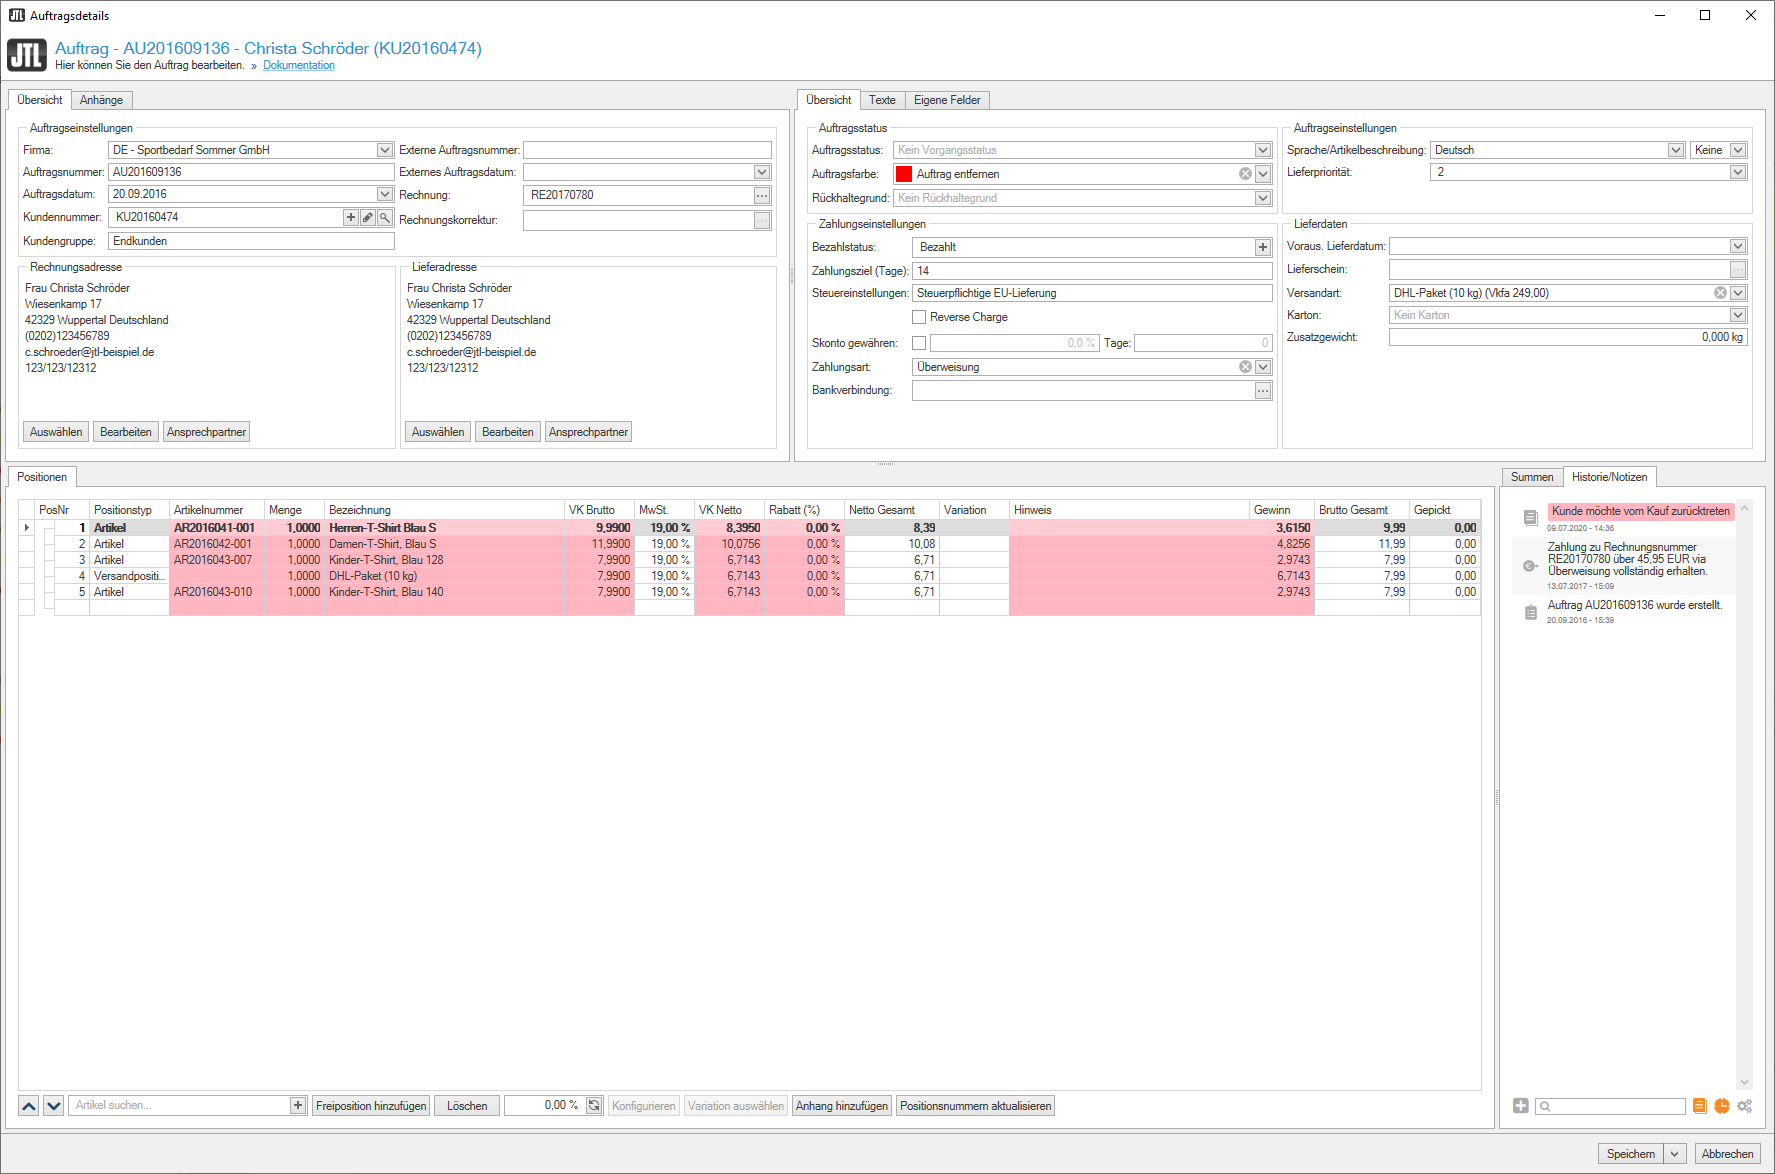This screenshot has width=1775, height=1174.
Task: Add a new note with the plus icon
Action: 1520,1106
